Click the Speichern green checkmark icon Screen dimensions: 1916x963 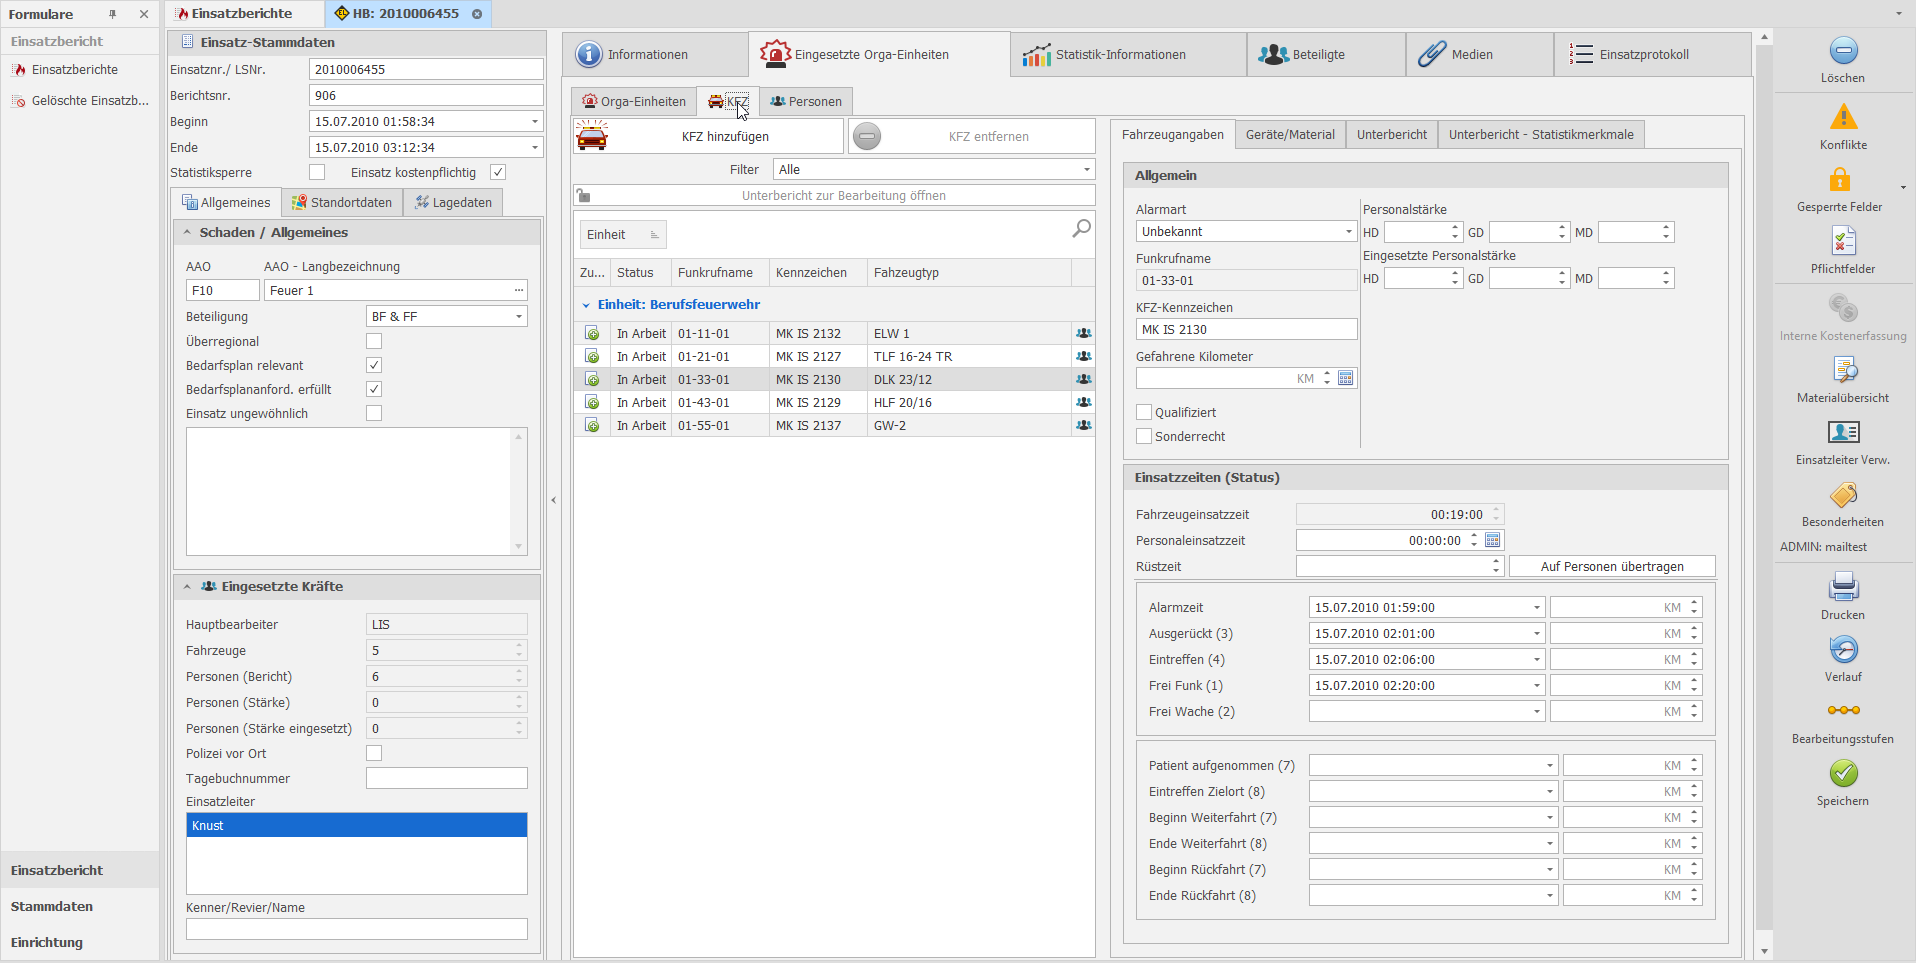pyautogui.click(x=1843, y=774)
